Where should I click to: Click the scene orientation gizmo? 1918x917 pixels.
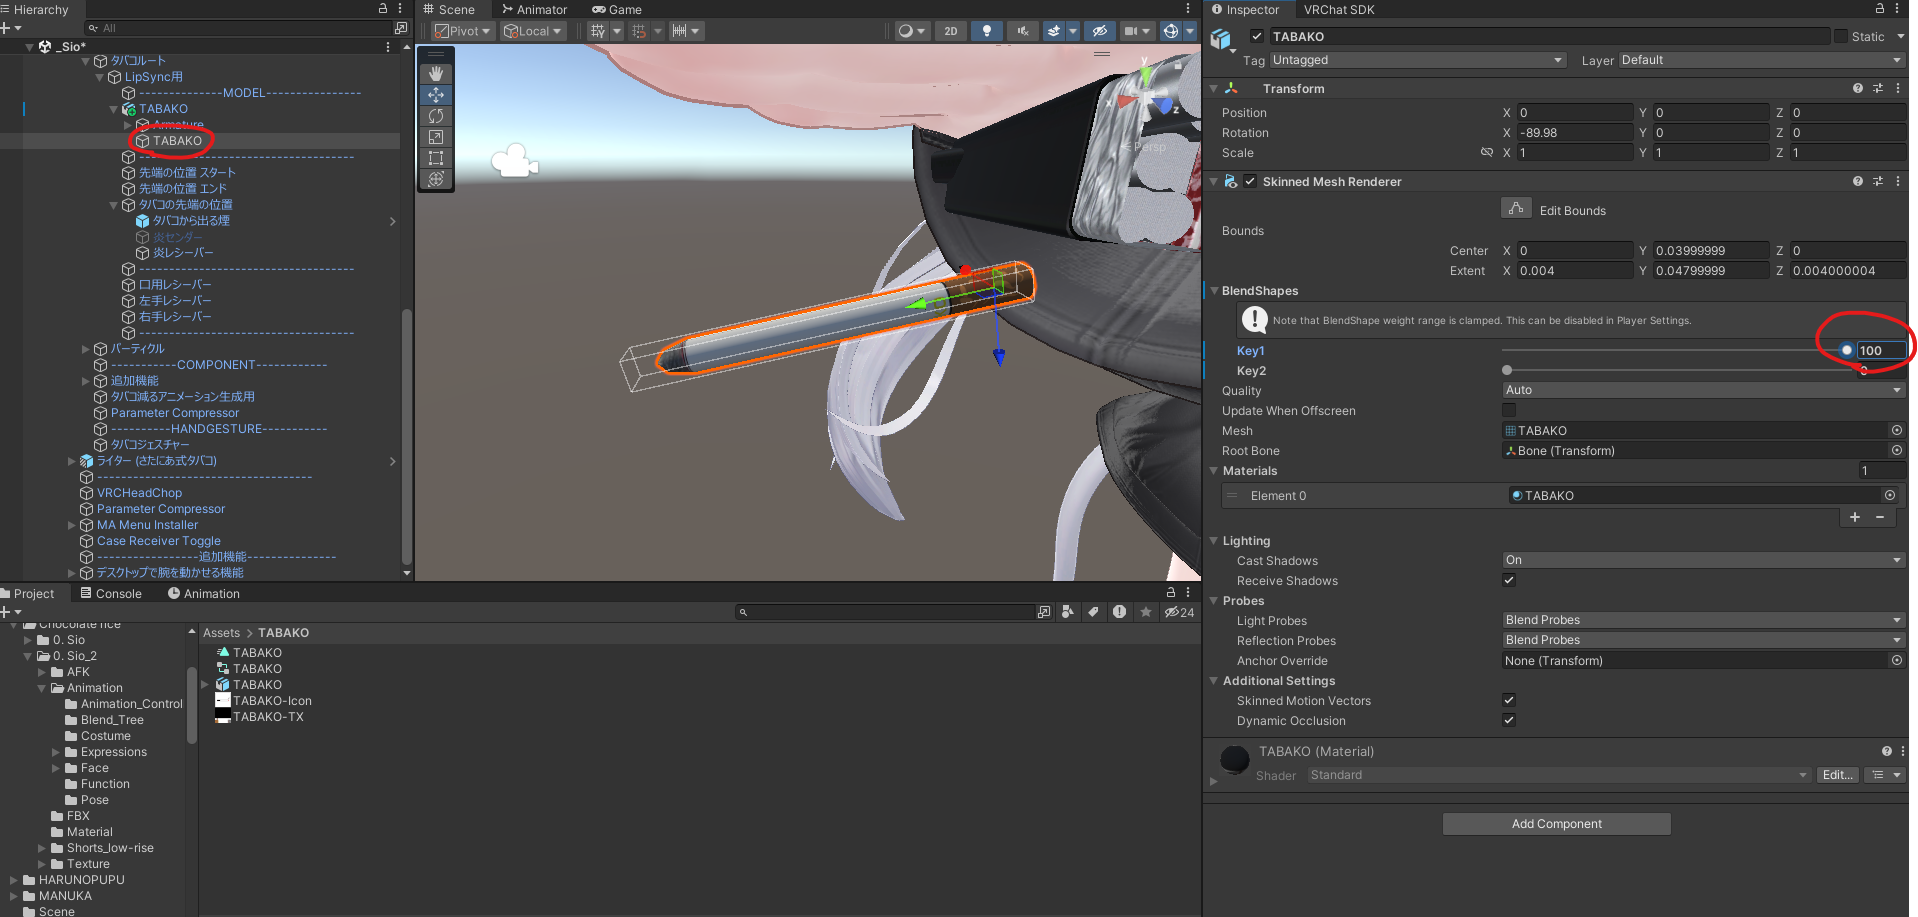point(1149,98)
